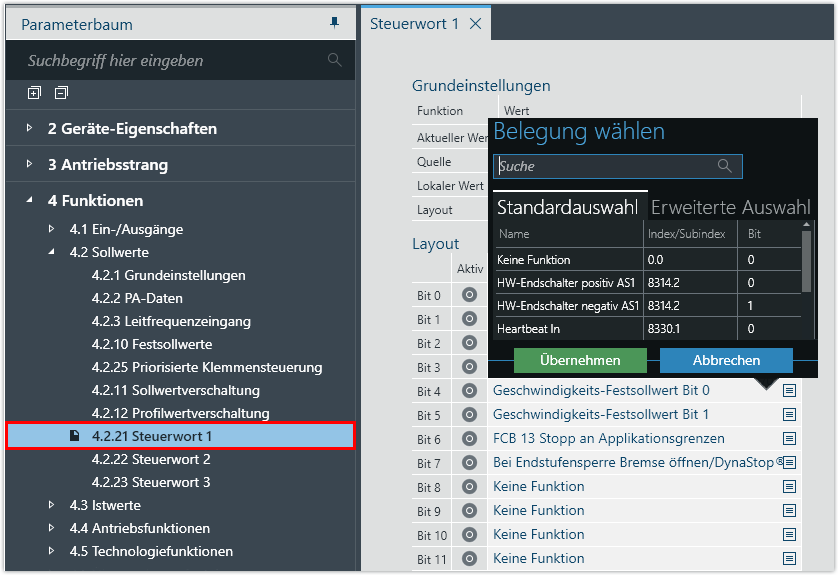Switch to the Erweiterte Auswahl tab

[x=730, y=207]
